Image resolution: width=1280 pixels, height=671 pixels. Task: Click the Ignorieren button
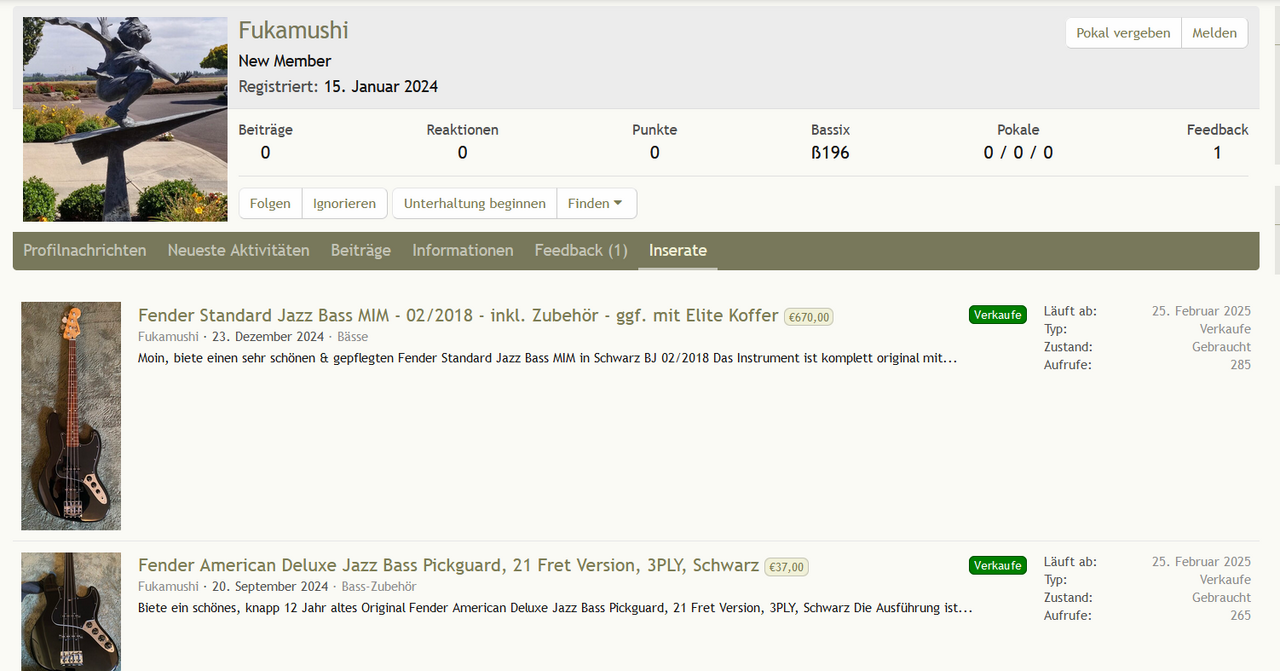[344, 203]
